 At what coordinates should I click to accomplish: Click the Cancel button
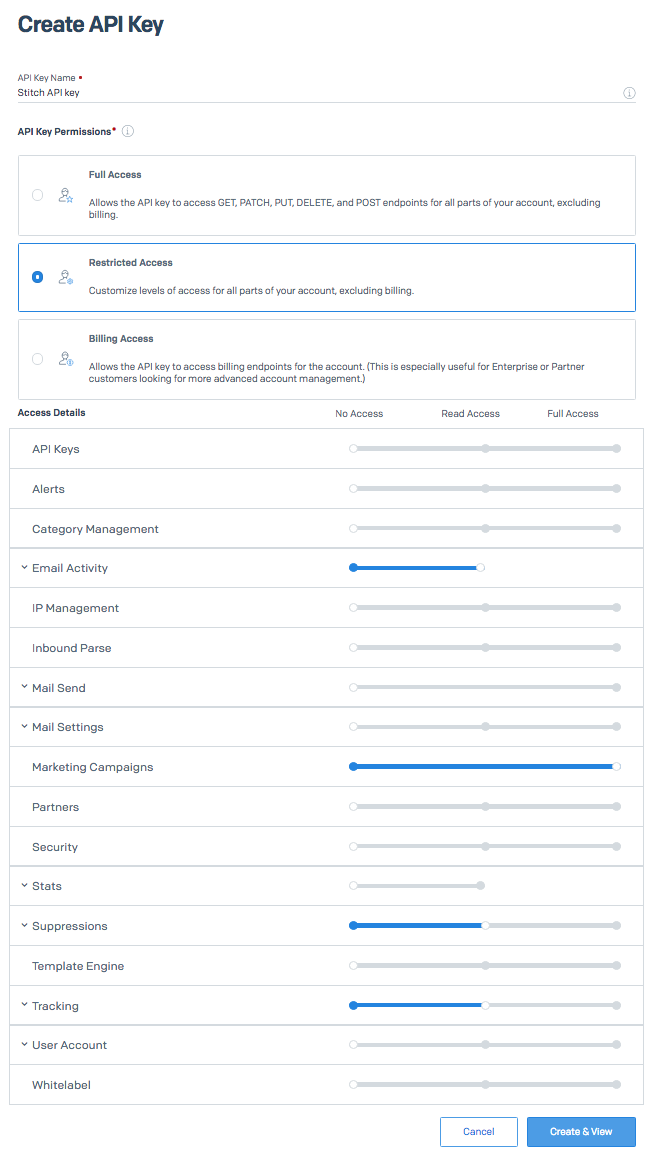[478, 1131]
